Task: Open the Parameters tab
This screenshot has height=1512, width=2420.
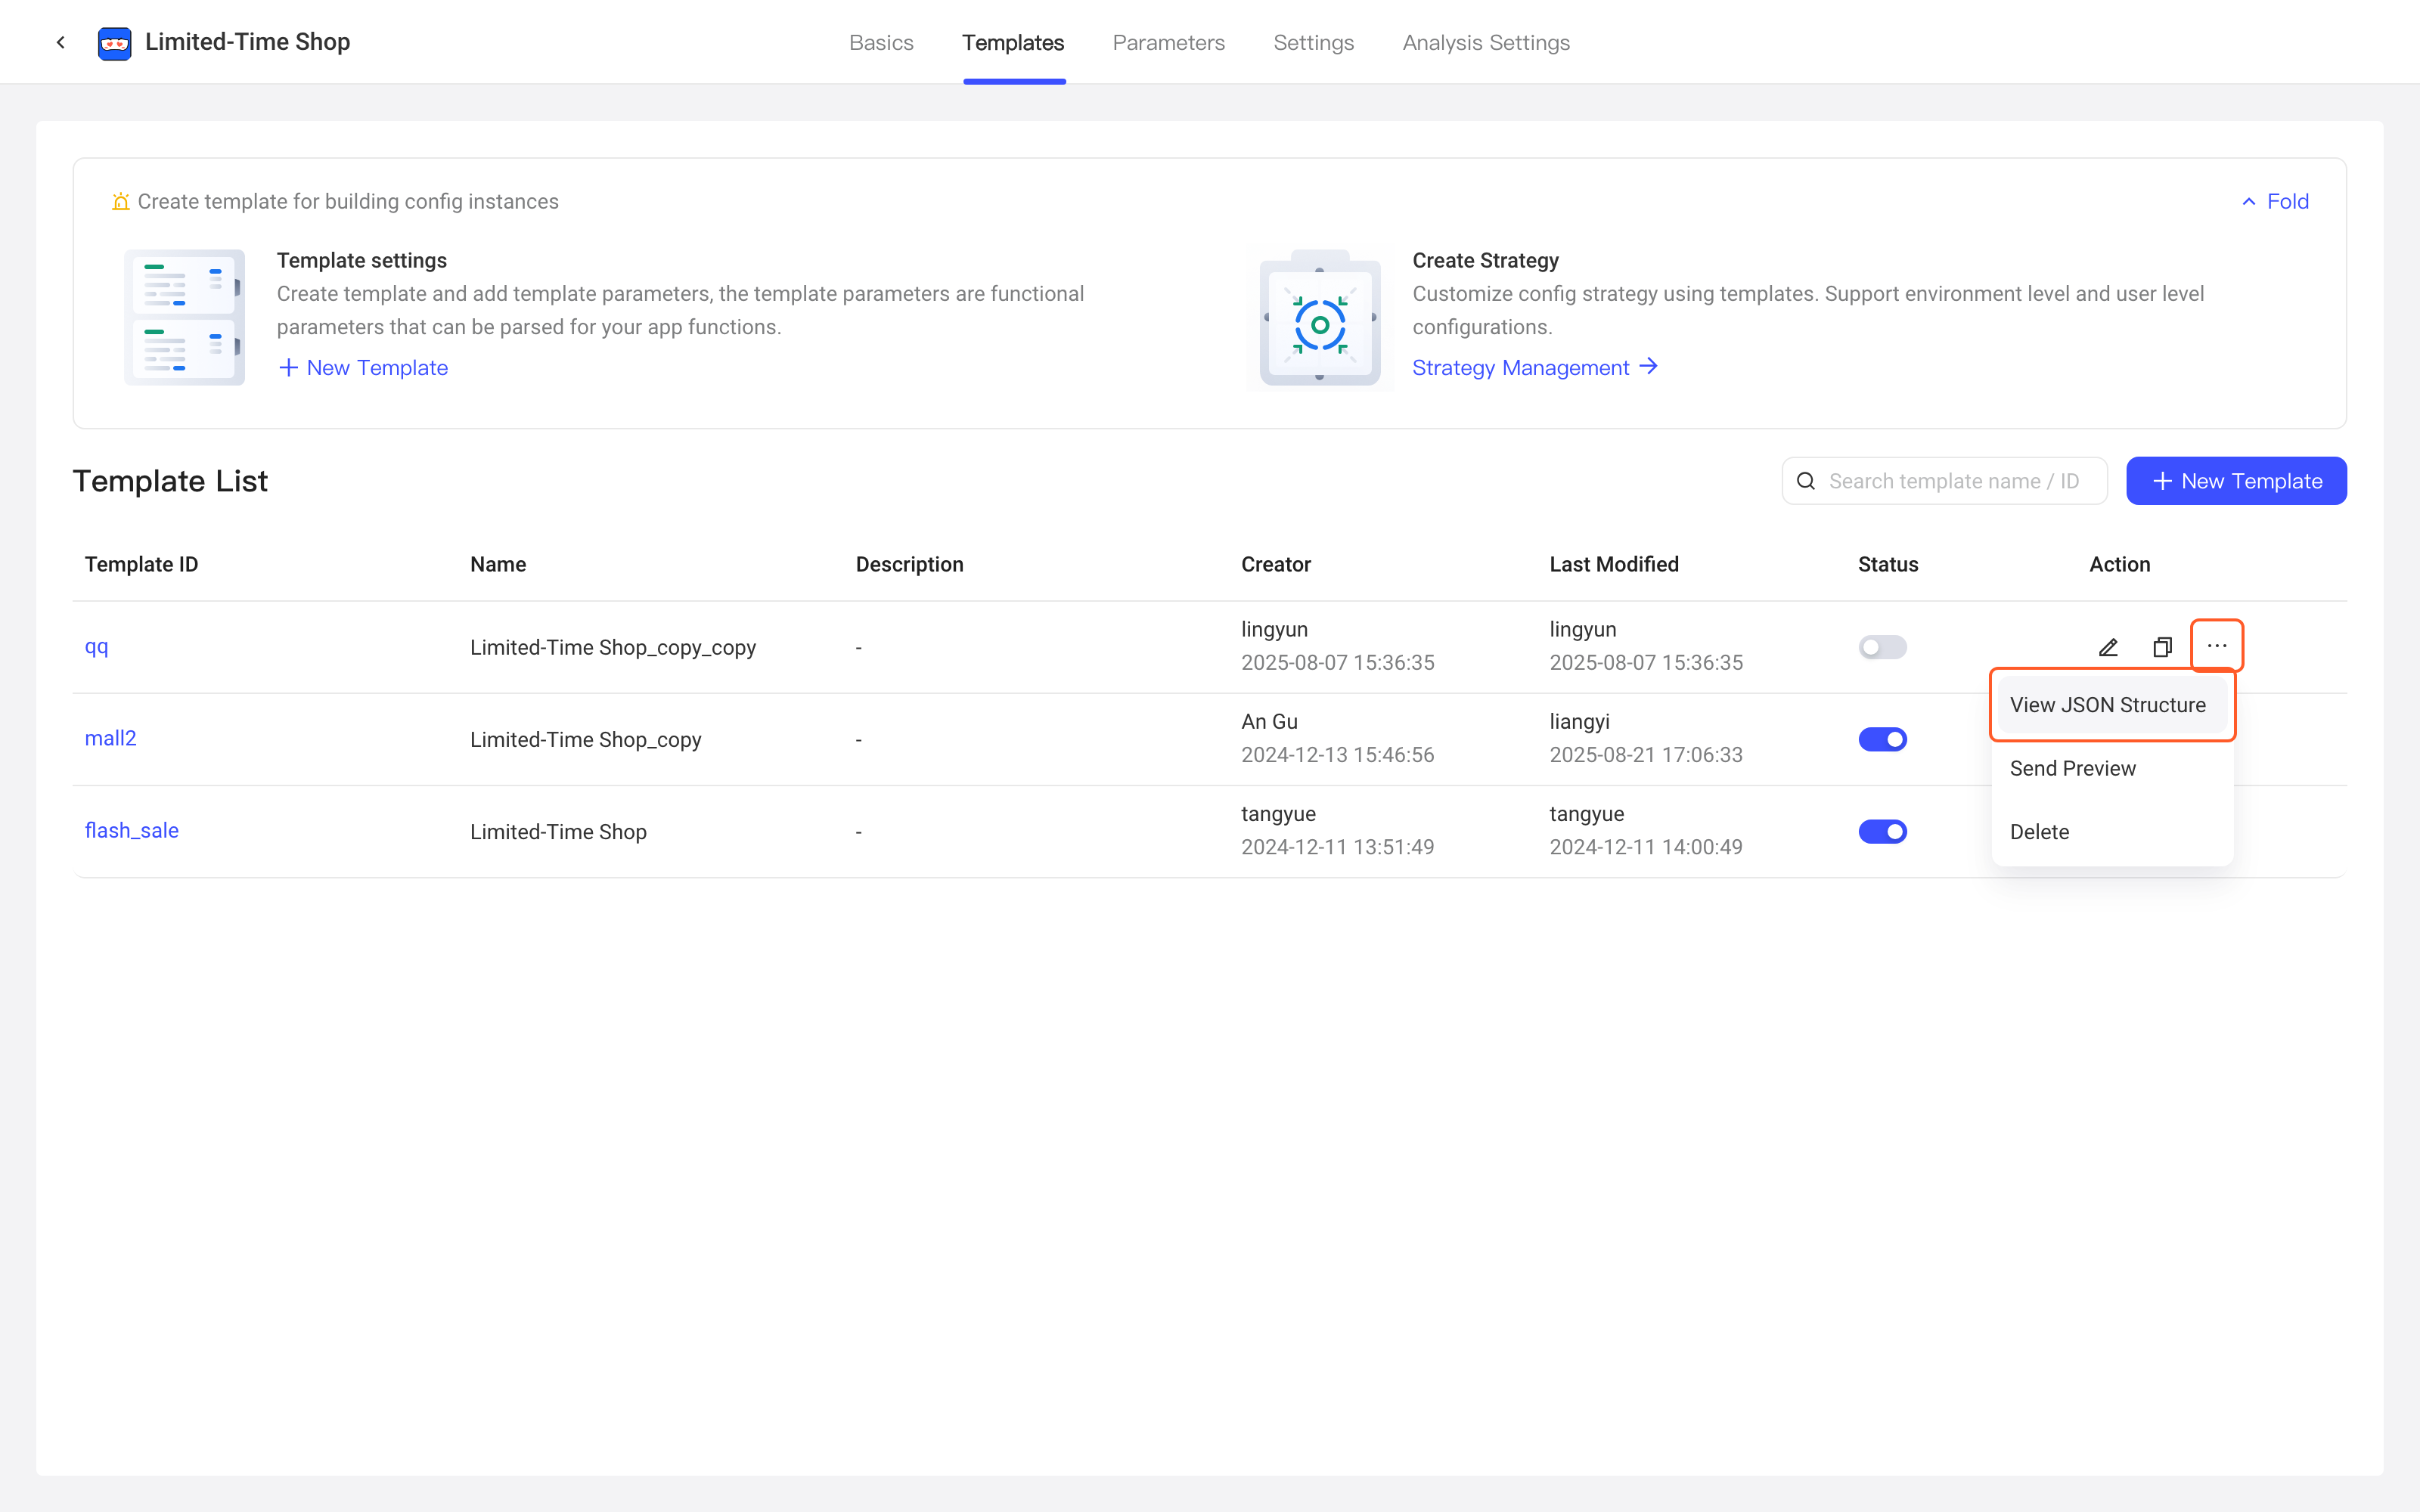Action: click(1168, 42)
